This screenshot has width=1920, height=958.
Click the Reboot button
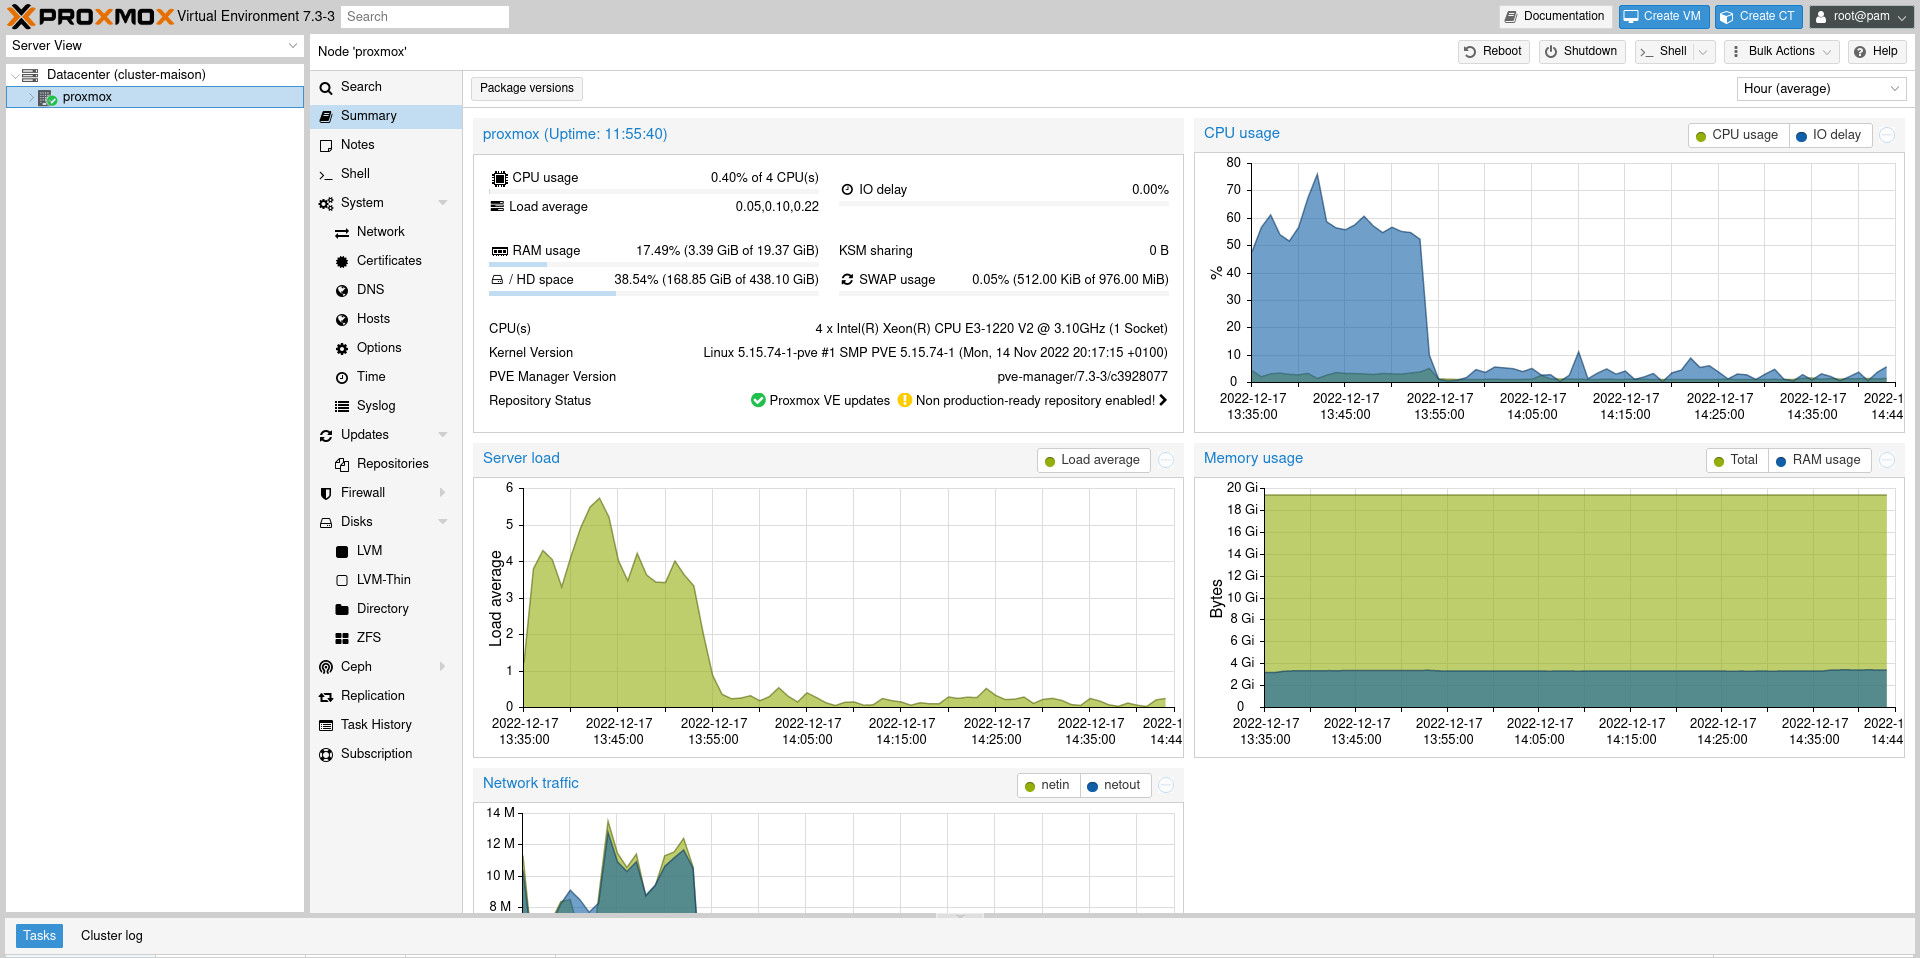click(x=1493, y=52)
